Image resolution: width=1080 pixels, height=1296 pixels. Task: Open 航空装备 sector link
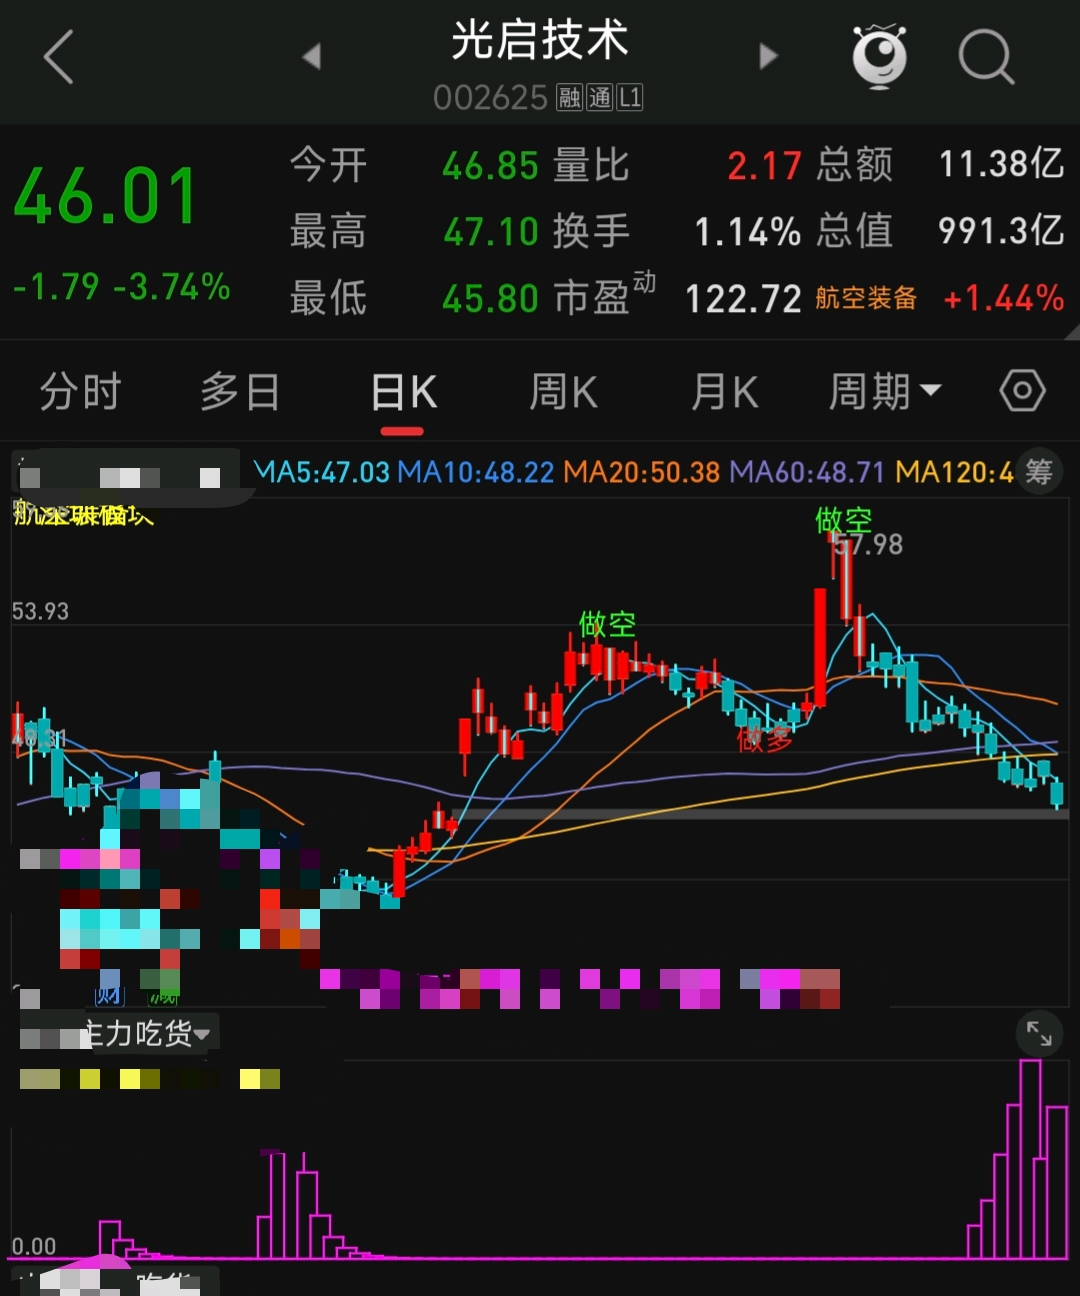click(x=866, y=299)
